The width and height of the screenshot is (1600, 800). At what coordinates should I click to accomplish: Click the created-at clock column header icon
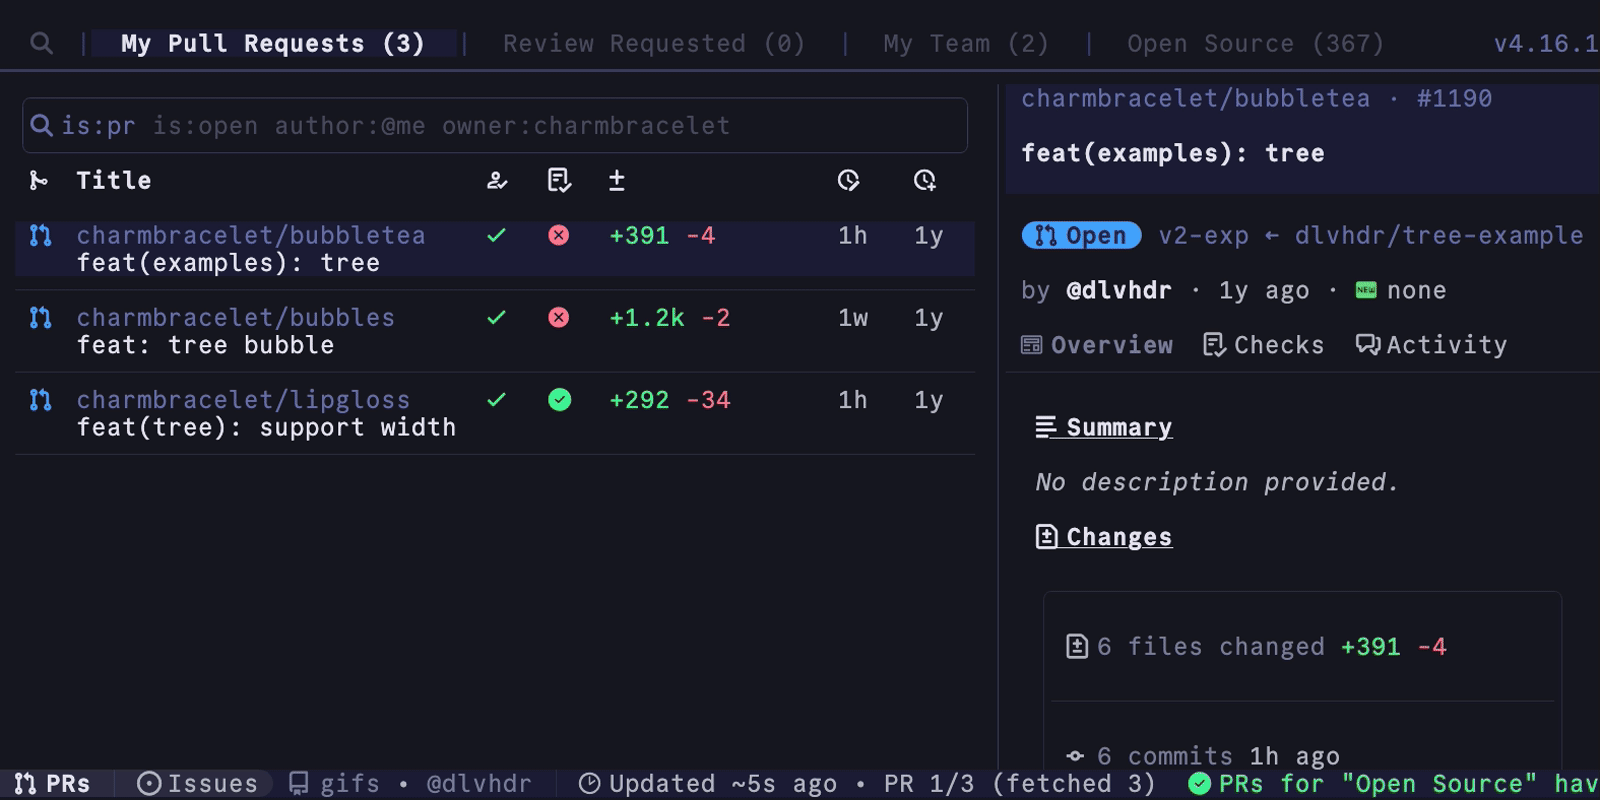tap(925, 180)
